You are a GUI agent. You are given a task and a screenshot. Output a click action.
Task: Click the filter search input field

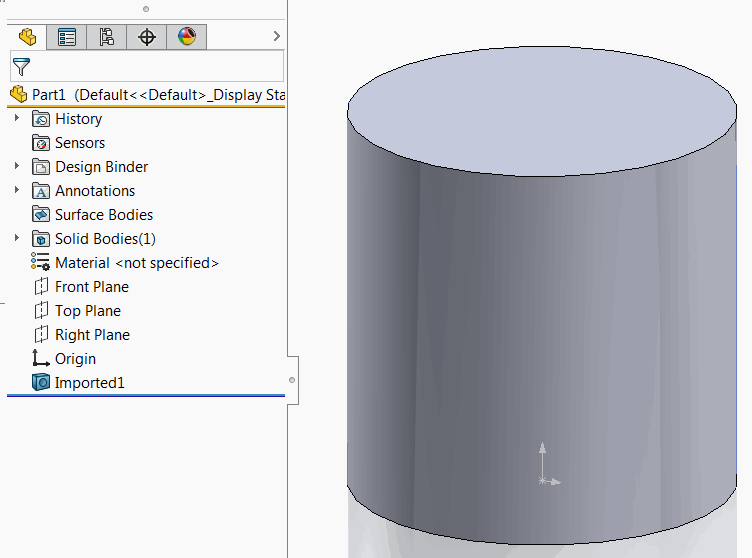pos(147,67)
